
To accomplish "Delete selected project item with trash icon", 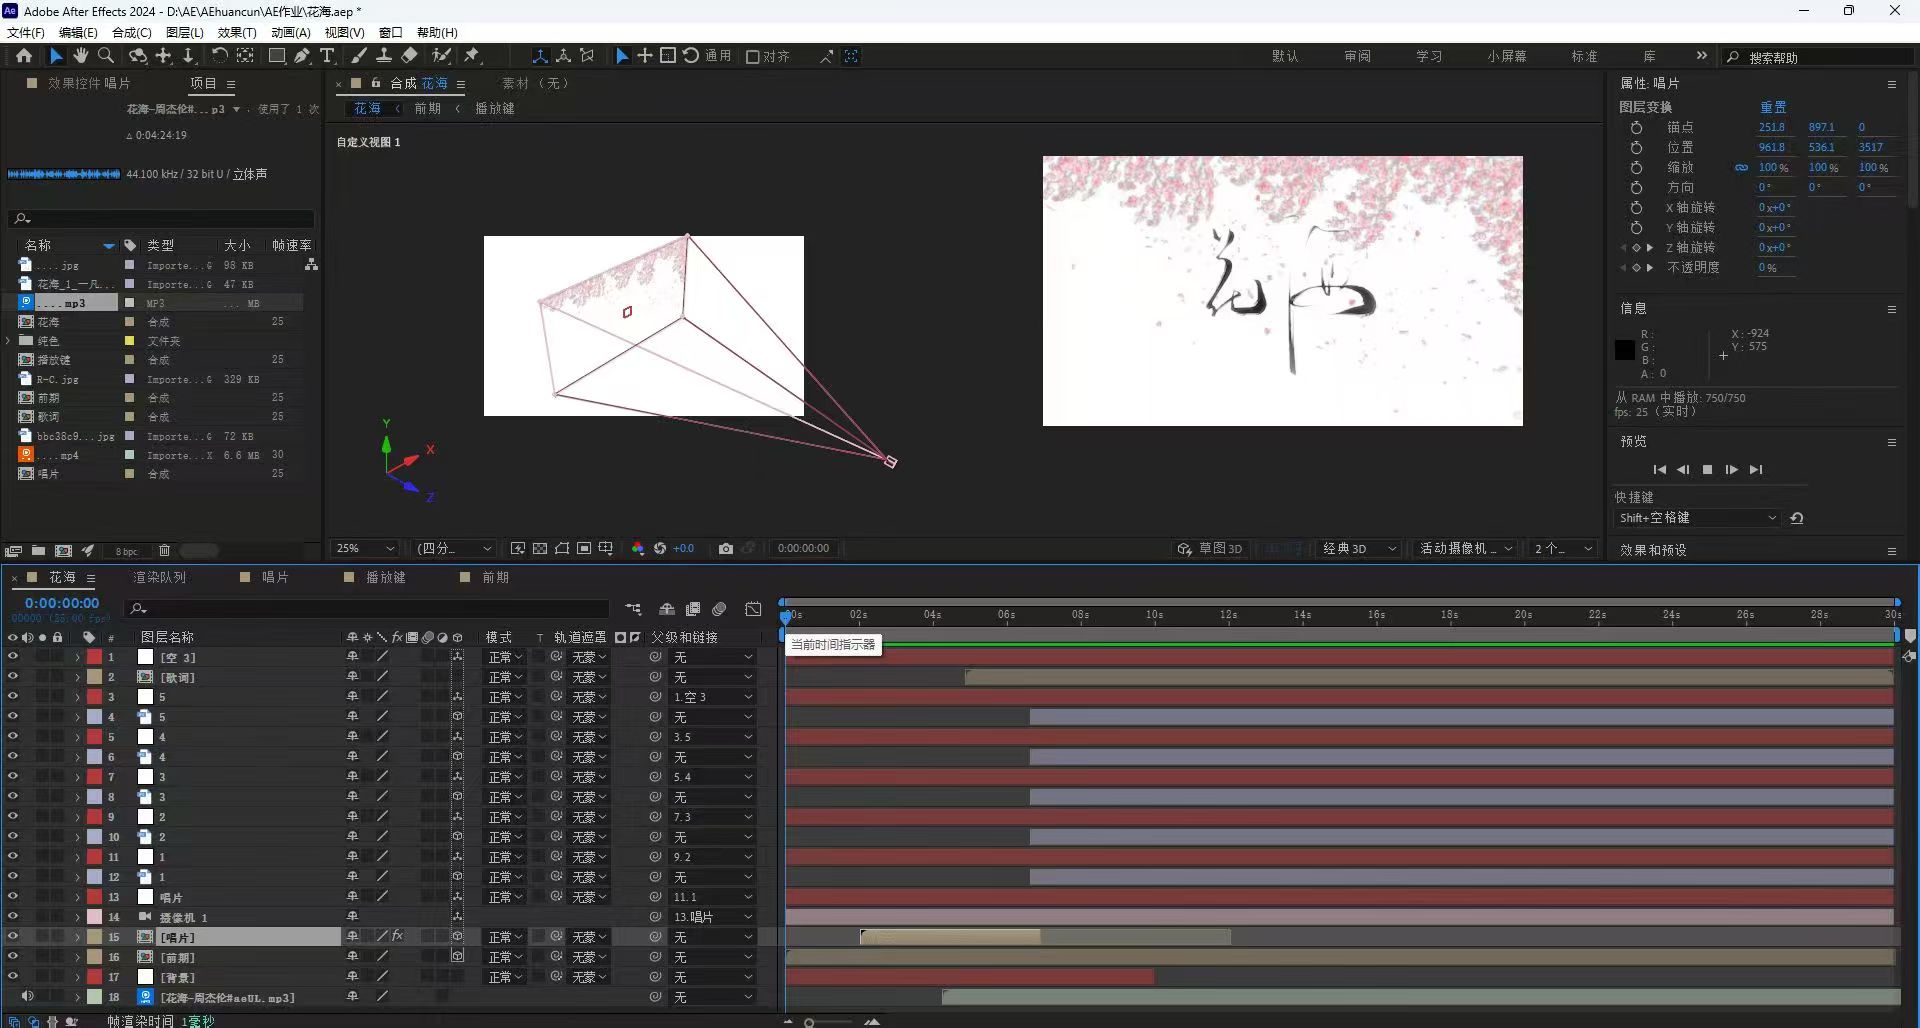I will coord(165,551).
